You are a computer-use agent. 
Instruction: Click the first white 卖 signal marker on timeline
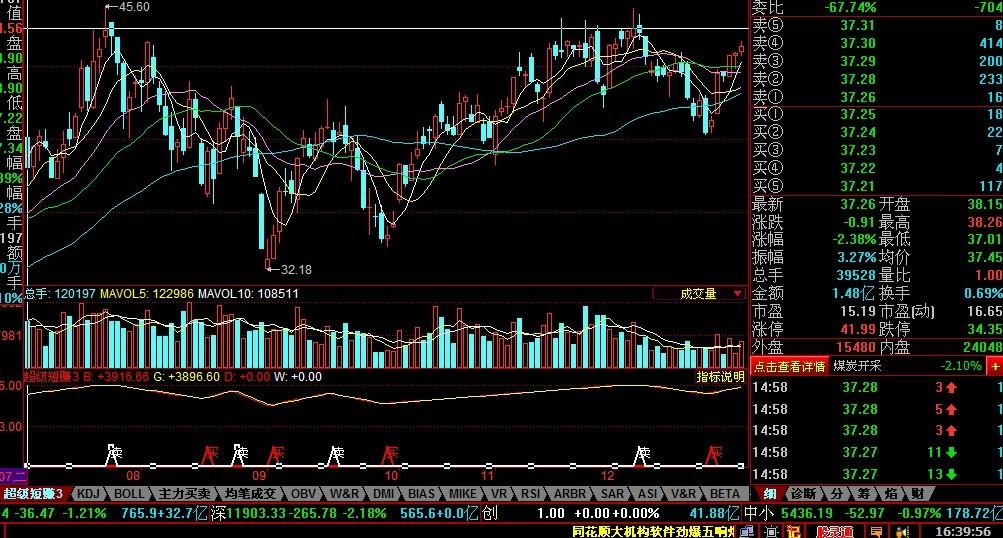coord(112,455)
